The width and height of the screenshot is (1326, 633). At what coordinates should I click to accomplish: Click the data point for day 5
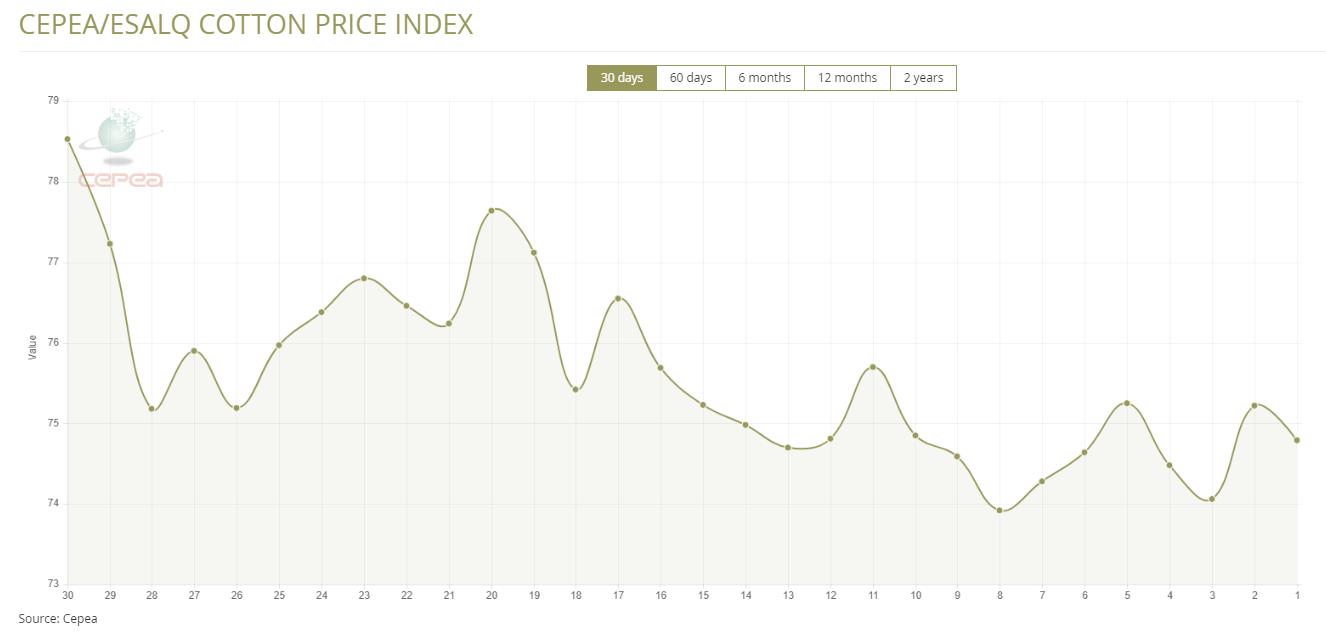[x=1127, y=403]
